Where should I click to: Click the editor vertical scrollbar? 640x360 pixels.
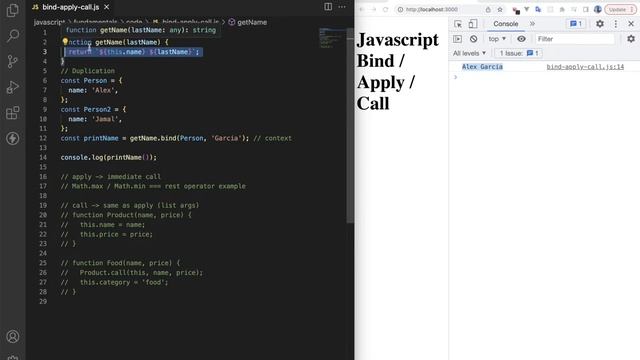coord(350,125)
